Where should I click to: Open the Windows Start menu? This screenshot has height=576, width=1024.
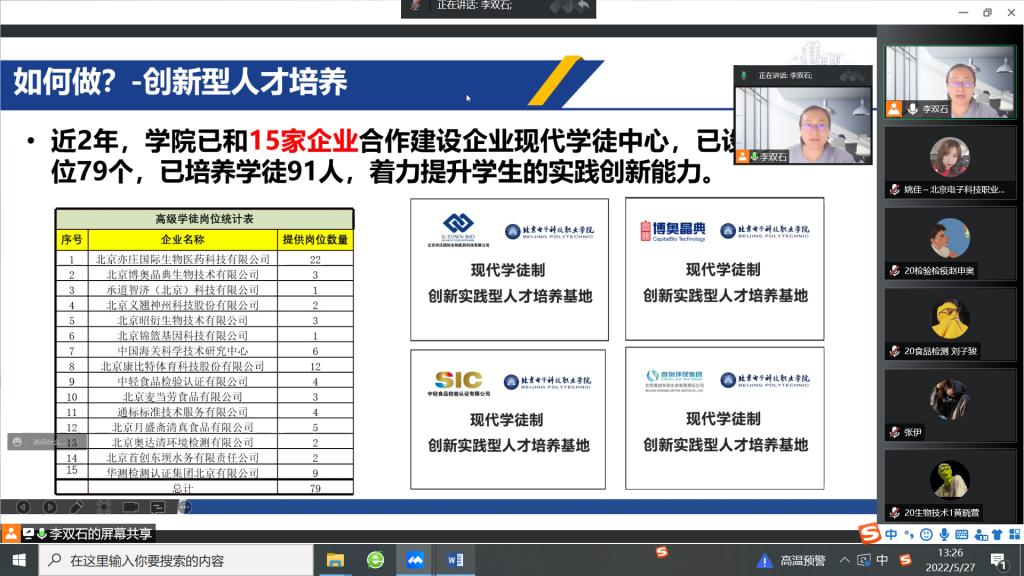click(x=18, y=560)
